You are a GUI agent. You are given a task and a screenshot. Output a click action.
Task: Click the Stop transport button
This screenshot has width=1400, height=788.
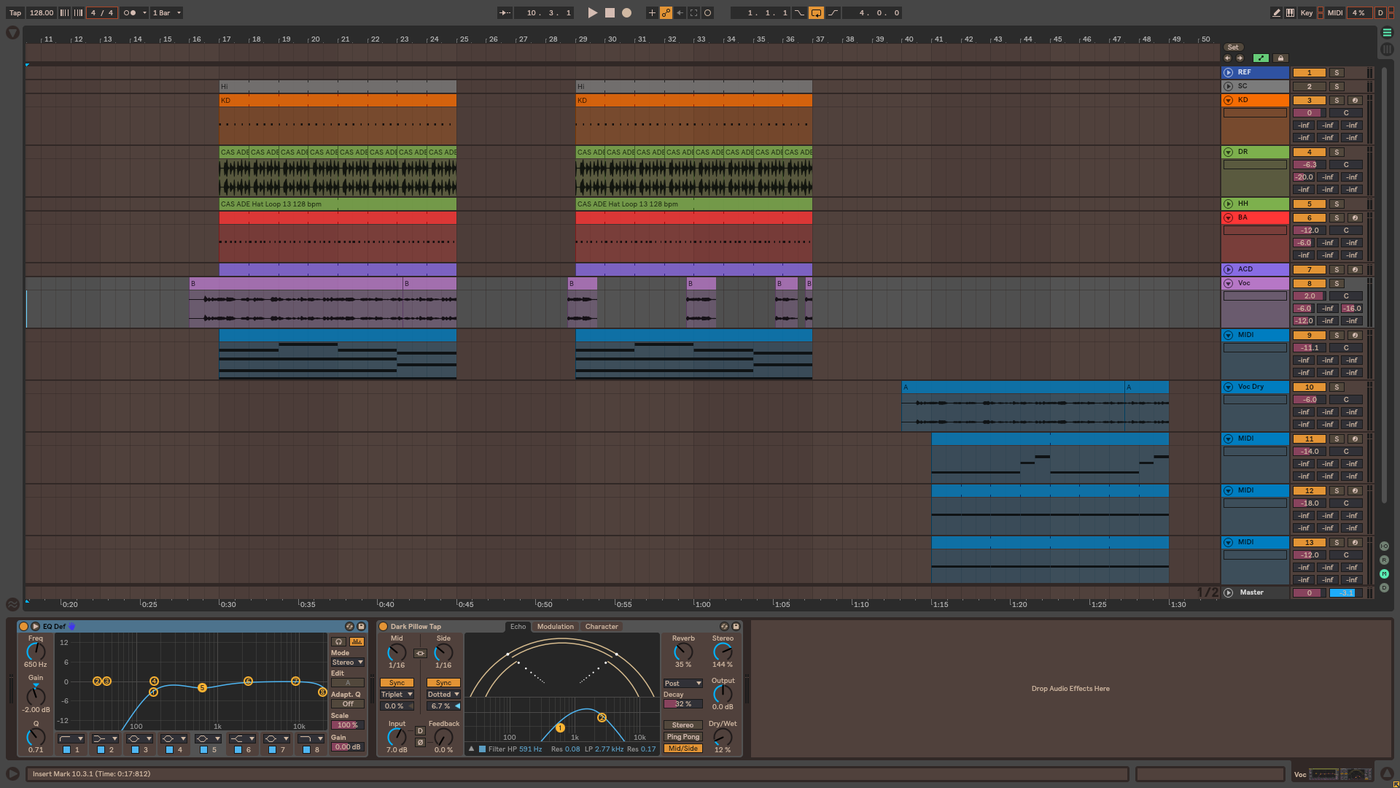[x=609, y=13]
